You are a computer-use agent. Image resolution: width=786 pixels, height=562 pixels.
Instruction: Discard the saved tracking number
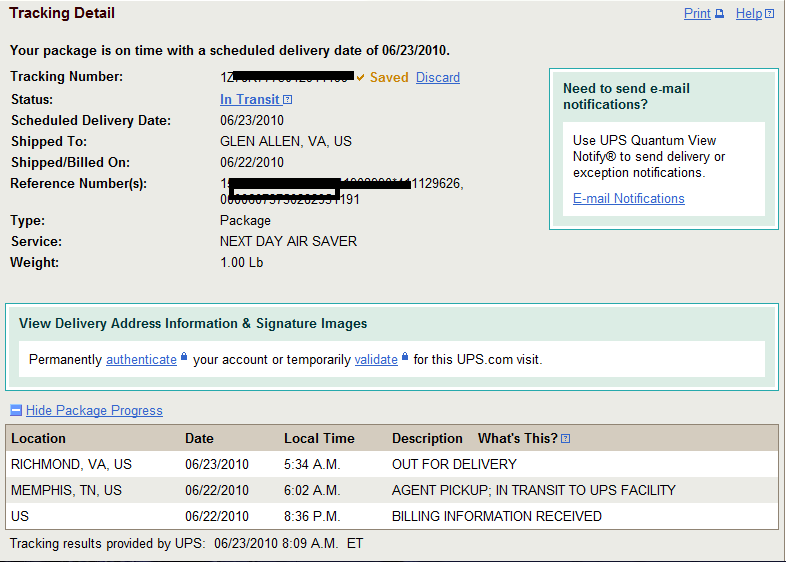point(438,77)
